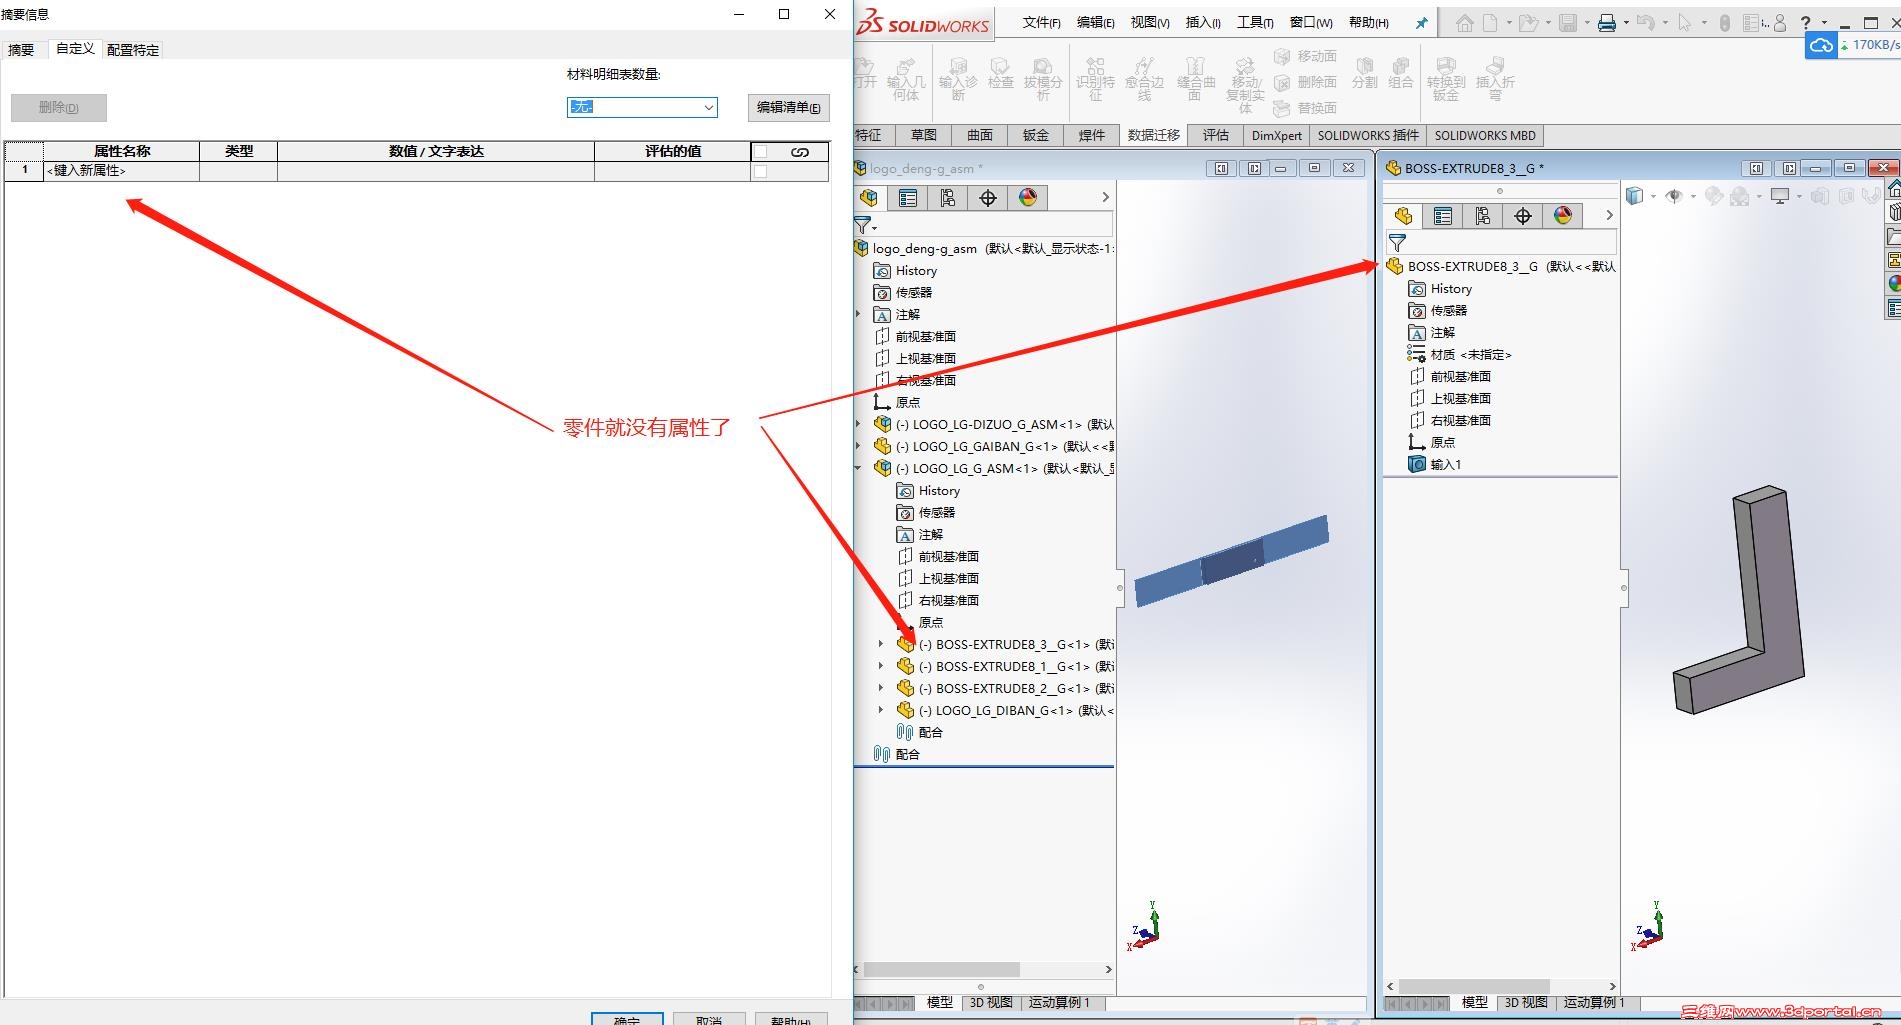Viewport: 1901px width, 1025px height.
Task: Open ConfigurationManager tab in BOSS-EXTRUDE8_3__G window
Action: pyautogui.click(x=1483, y=216)
